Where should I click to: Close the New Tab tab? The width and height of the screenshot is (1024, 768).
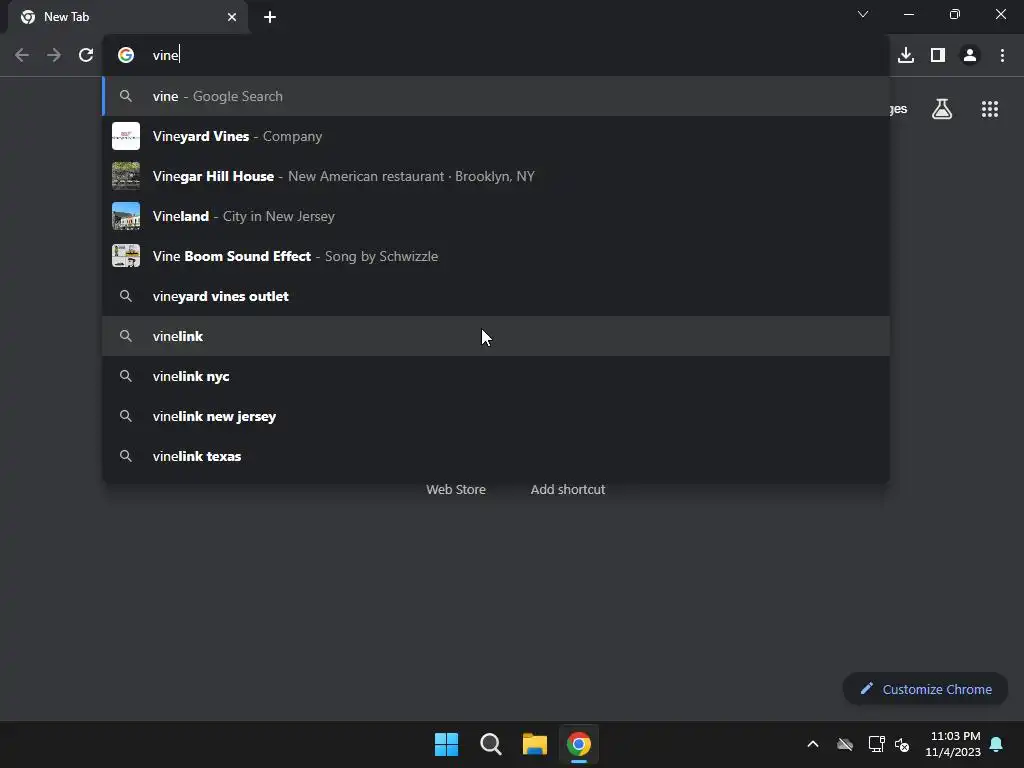click(232, 17)
